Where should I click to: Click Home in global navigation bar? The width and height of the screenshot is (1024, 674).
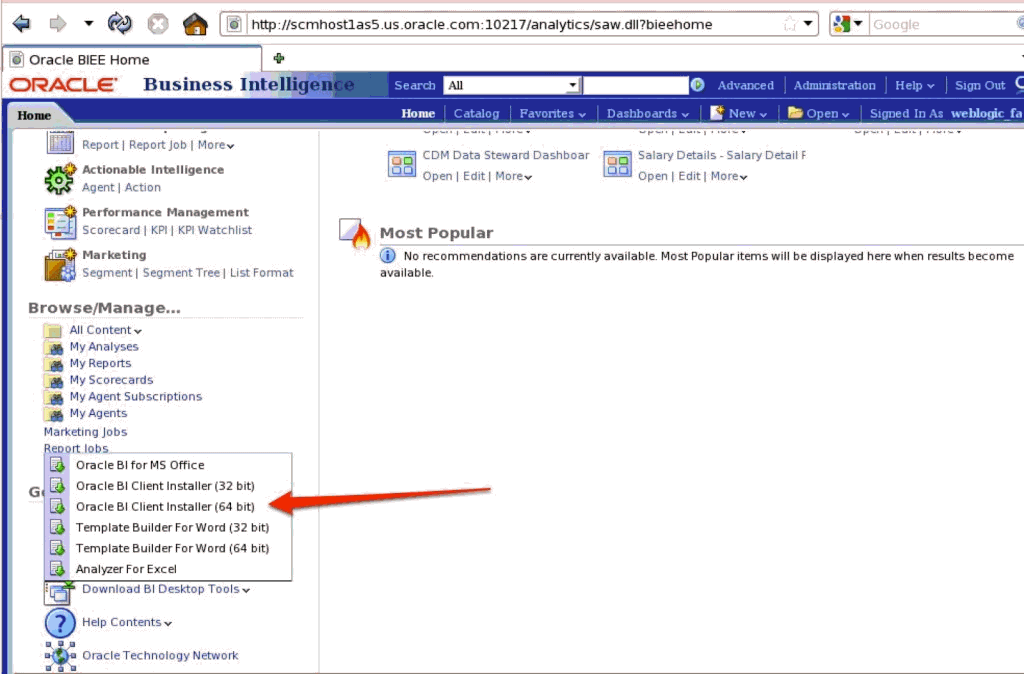click(x=418, y=114)
